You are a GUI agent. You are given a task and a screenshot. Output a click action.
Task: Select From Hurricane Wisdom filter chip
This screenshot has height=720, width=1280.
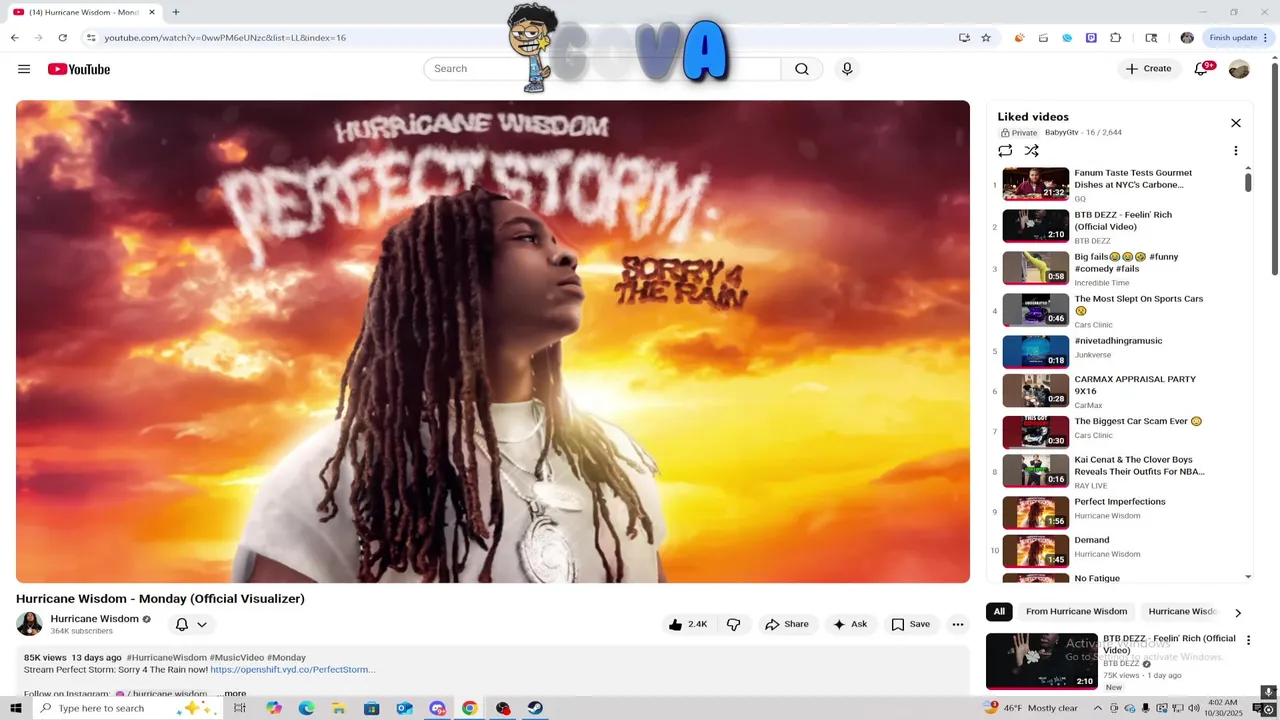[1076, 612]
